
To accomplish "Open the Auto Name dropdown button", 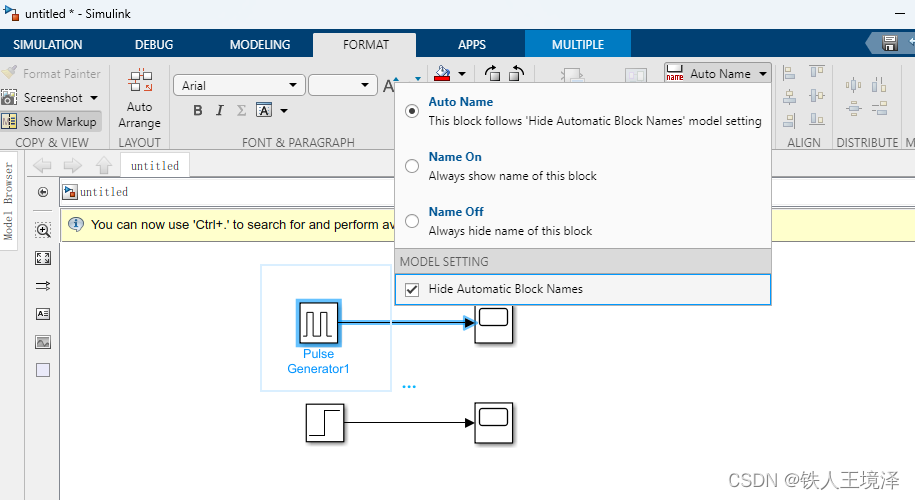I will [718, 74].
